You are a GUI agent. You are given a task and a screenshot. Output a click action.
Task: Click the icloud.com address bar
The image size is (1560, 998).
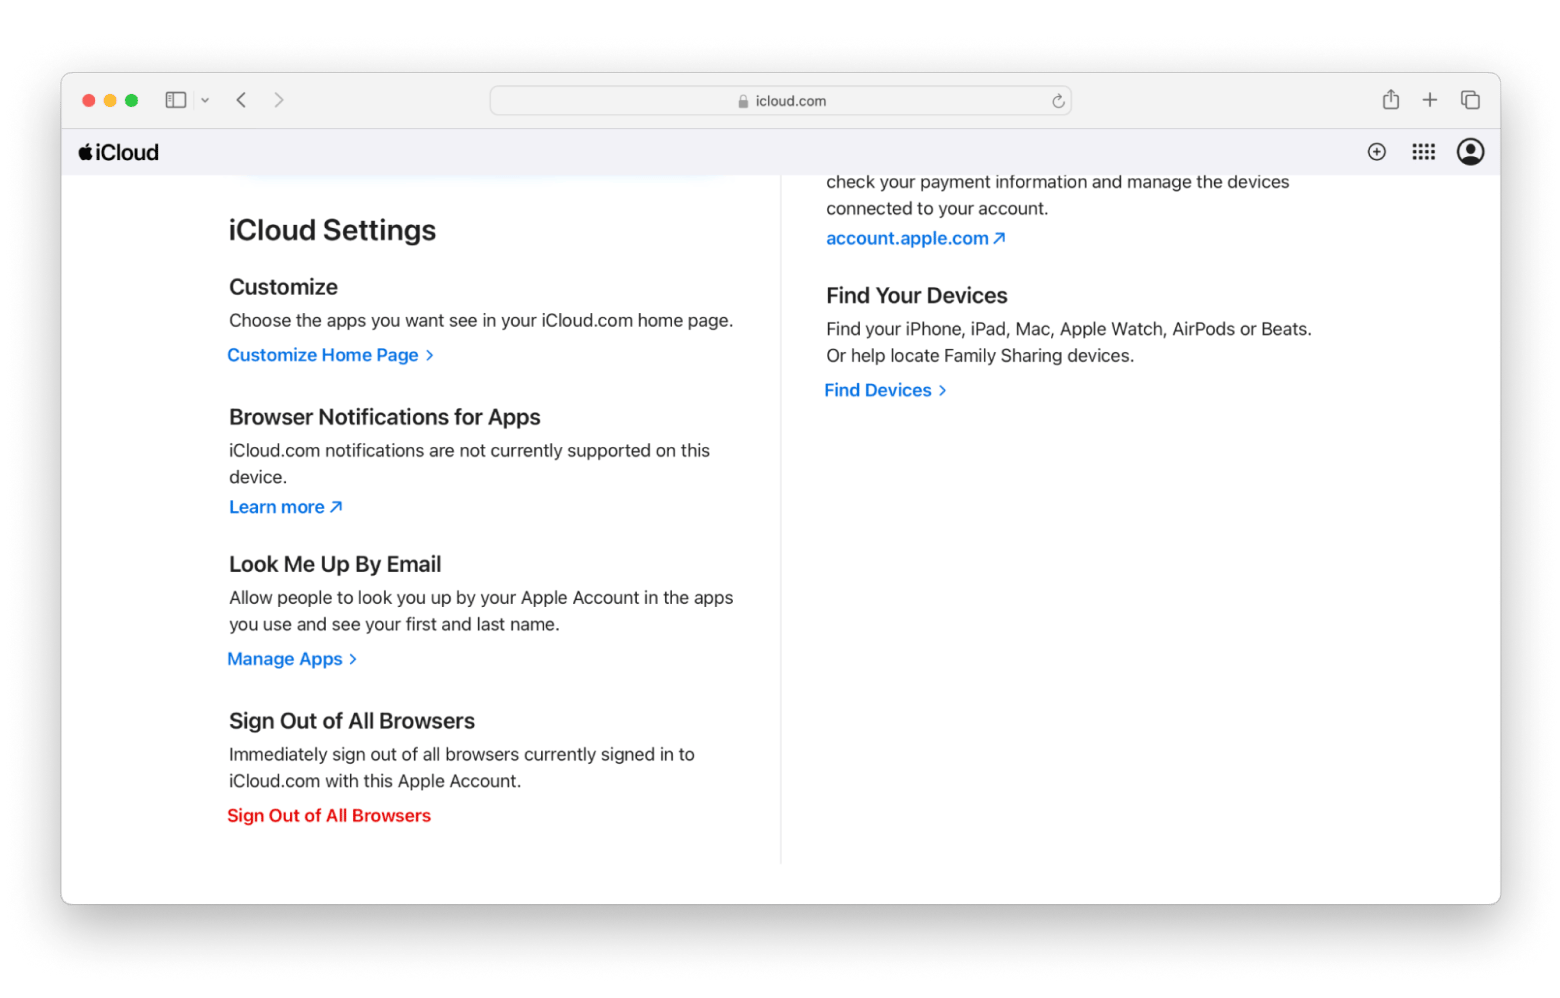[780, 101]
